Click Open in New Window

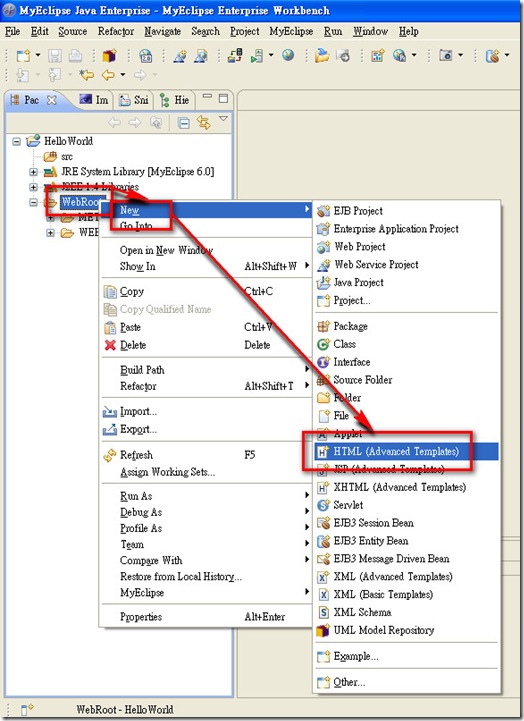(x=206, y=250)
